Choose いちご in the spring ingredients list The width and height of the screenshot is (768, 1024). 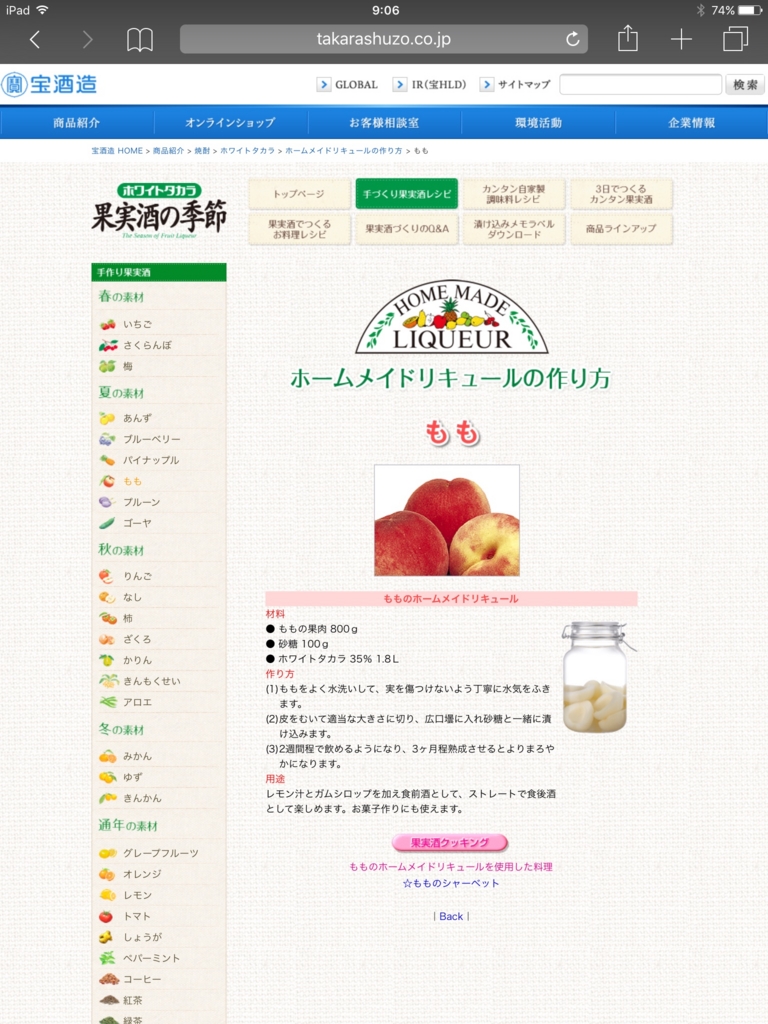pyautogui.click(x=137, y=325)
